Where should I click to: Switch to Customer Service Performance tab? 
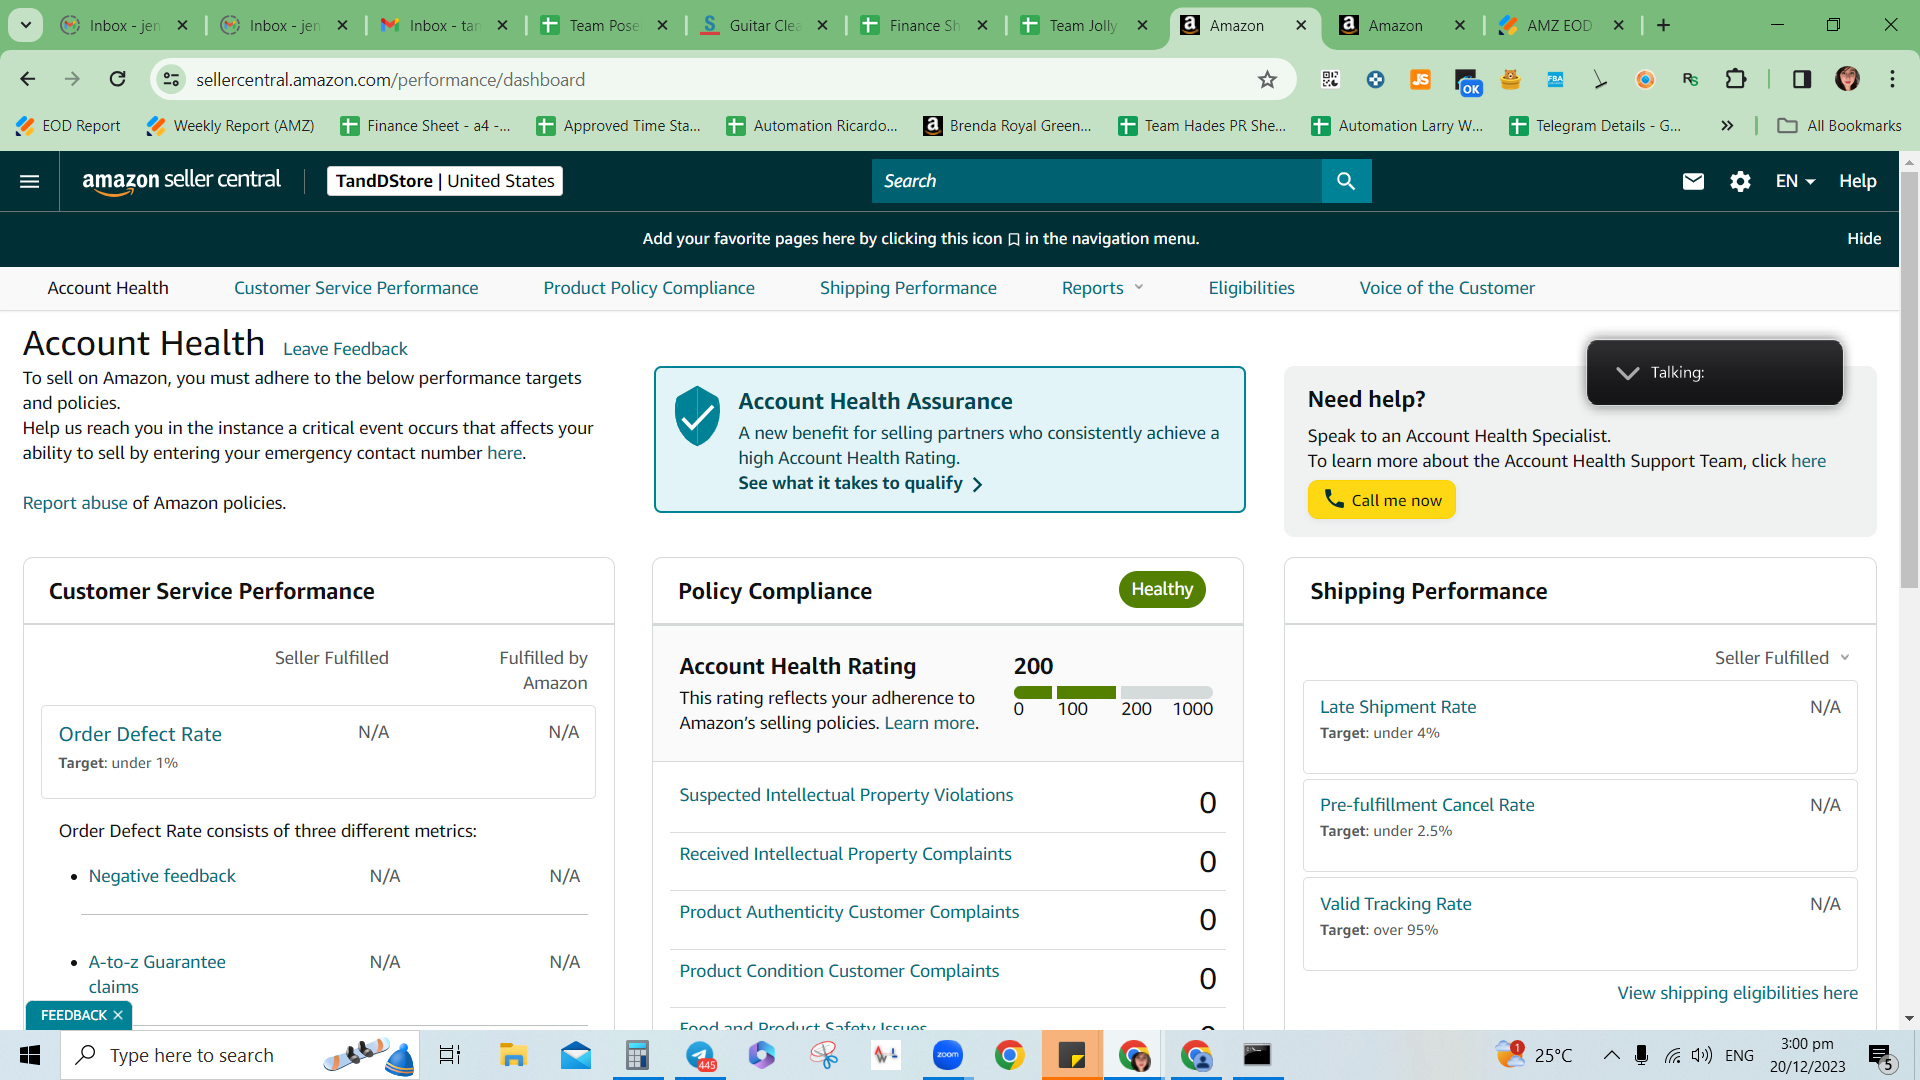(x=356, y=288)
